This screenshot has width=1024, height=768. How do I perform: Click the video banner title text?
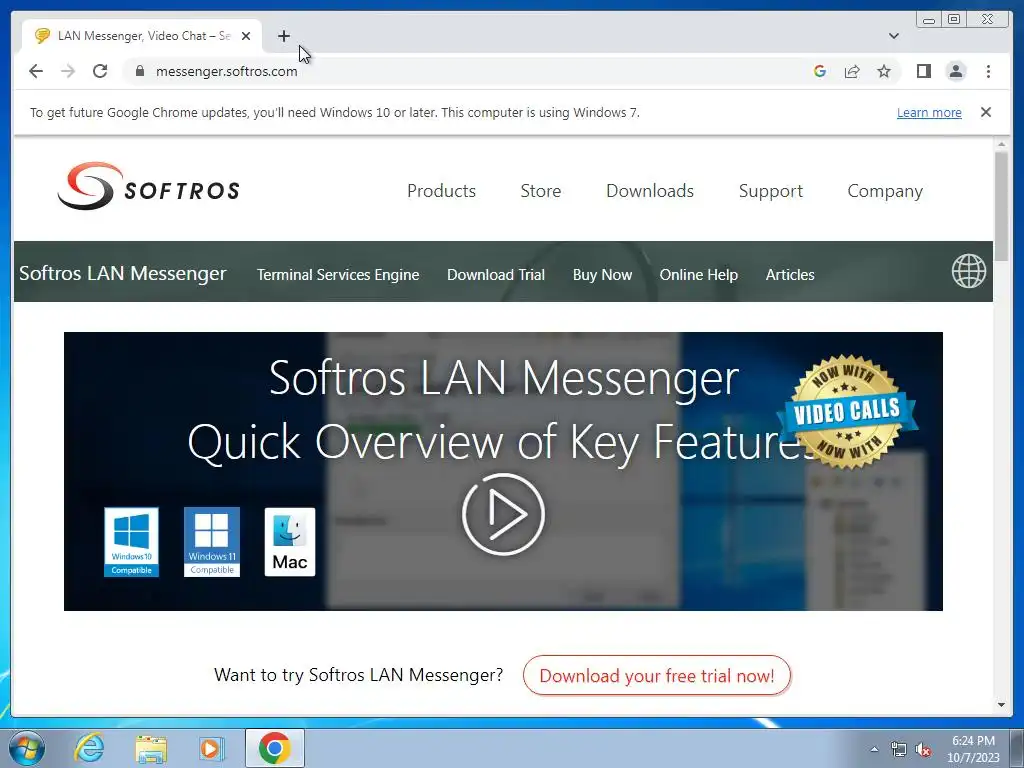[503, 409]
